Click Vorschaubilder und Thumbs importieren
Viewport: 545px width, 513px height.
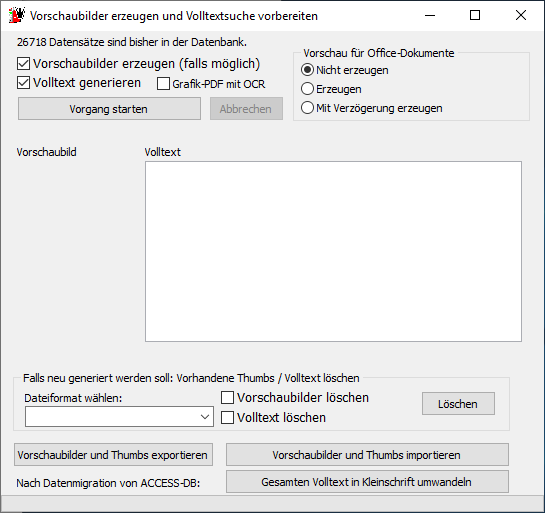tap(367, 455)
